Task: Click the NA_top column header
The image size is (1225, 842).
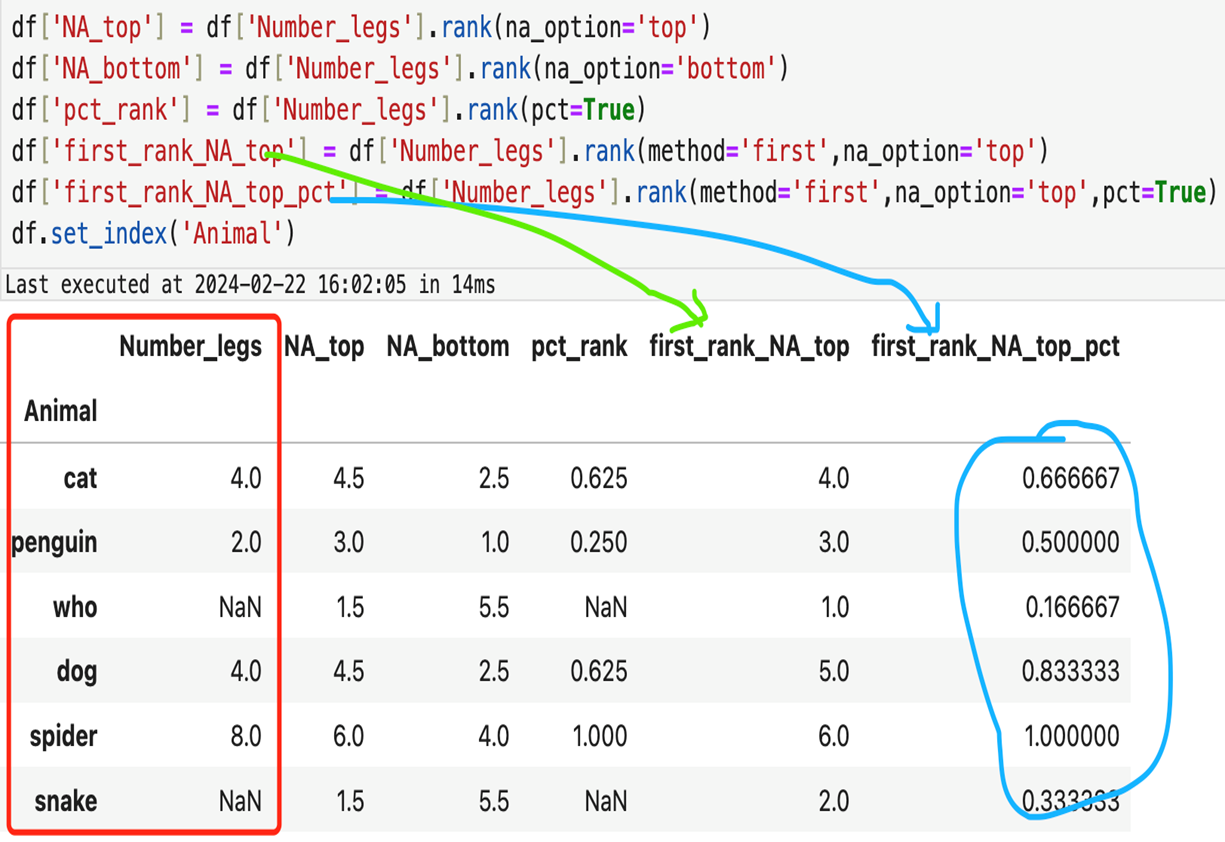Action: tap(324, 347)
